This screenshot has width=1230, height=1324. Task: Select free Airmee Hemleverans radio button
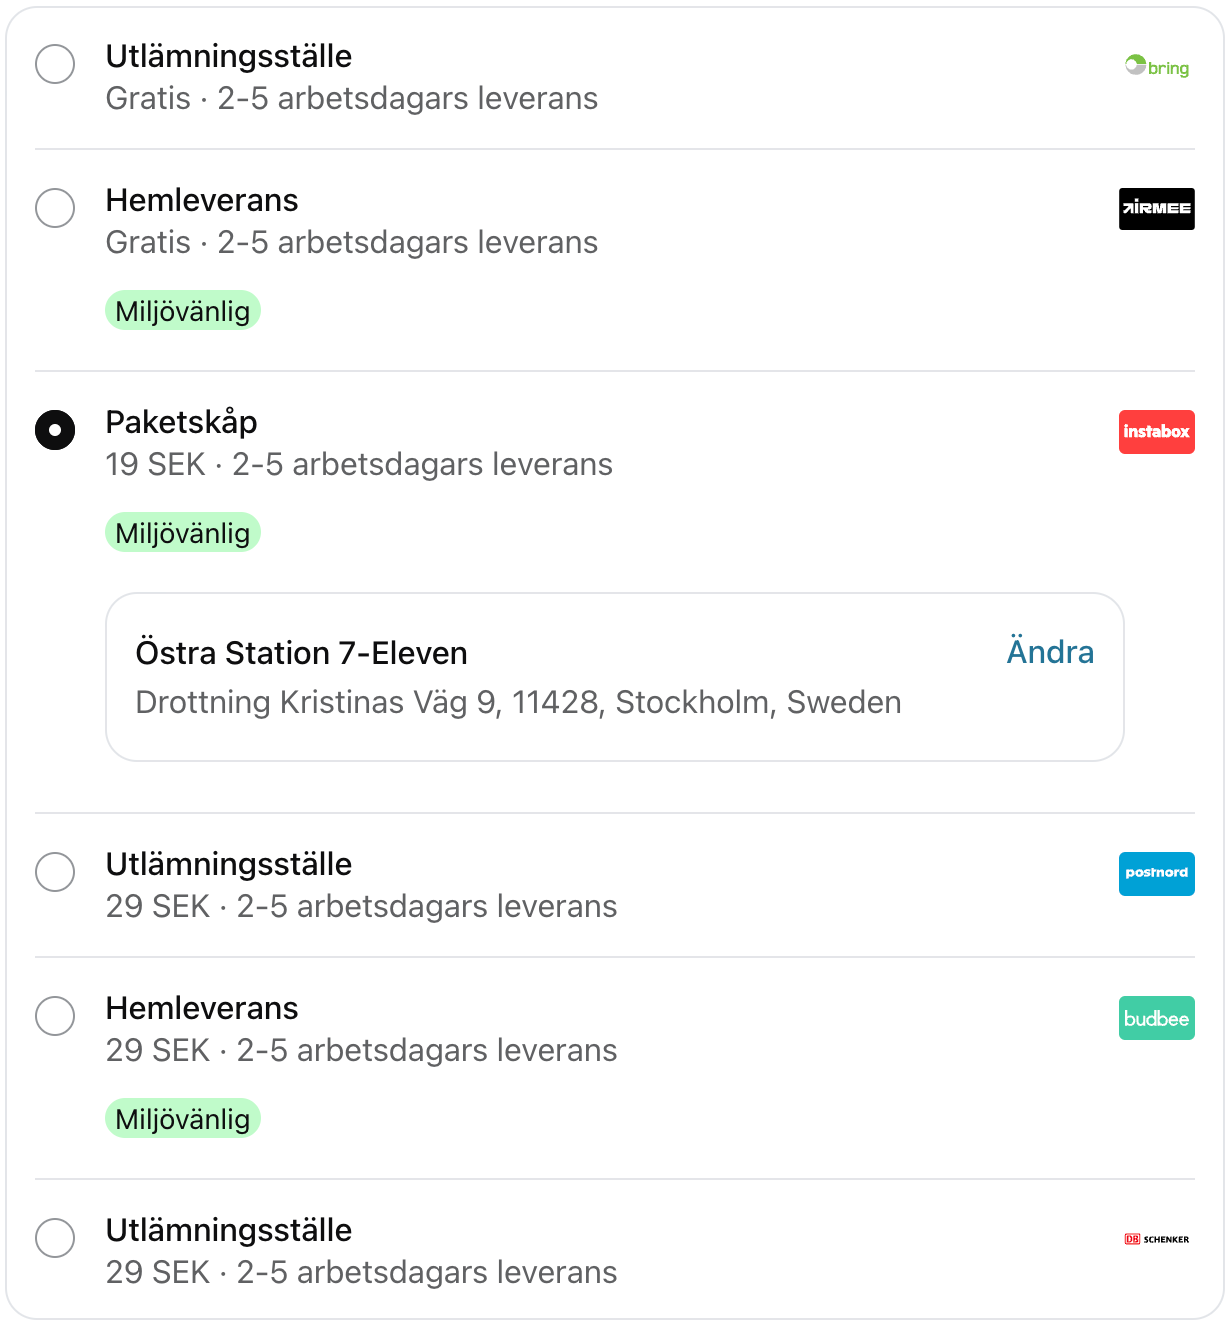pos(55,208)
